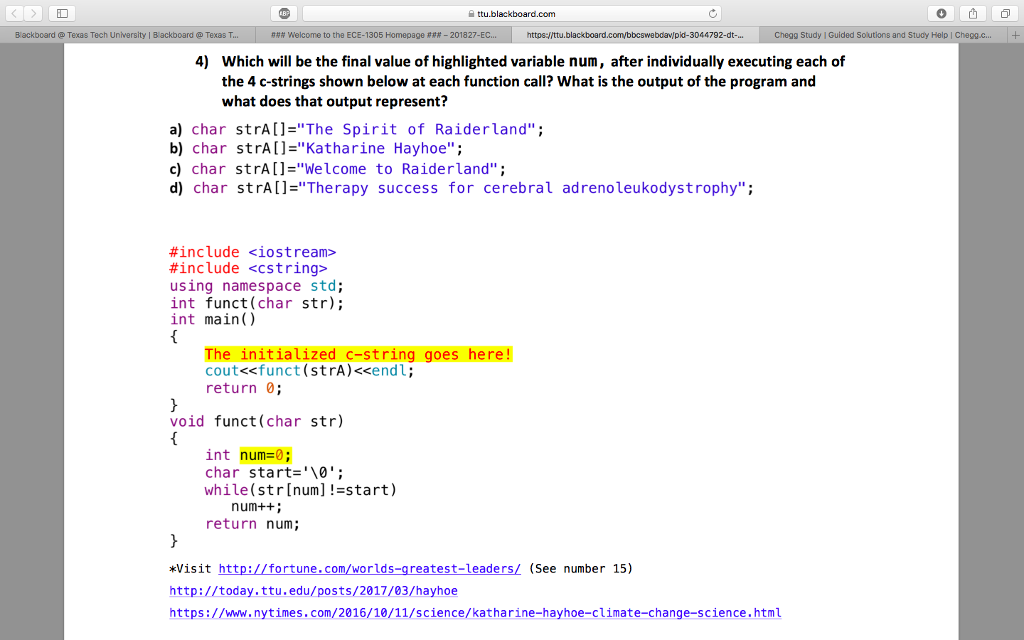
Task: Open the Downloads list icon
Action: pyautogui.click(x=940, y=13)
